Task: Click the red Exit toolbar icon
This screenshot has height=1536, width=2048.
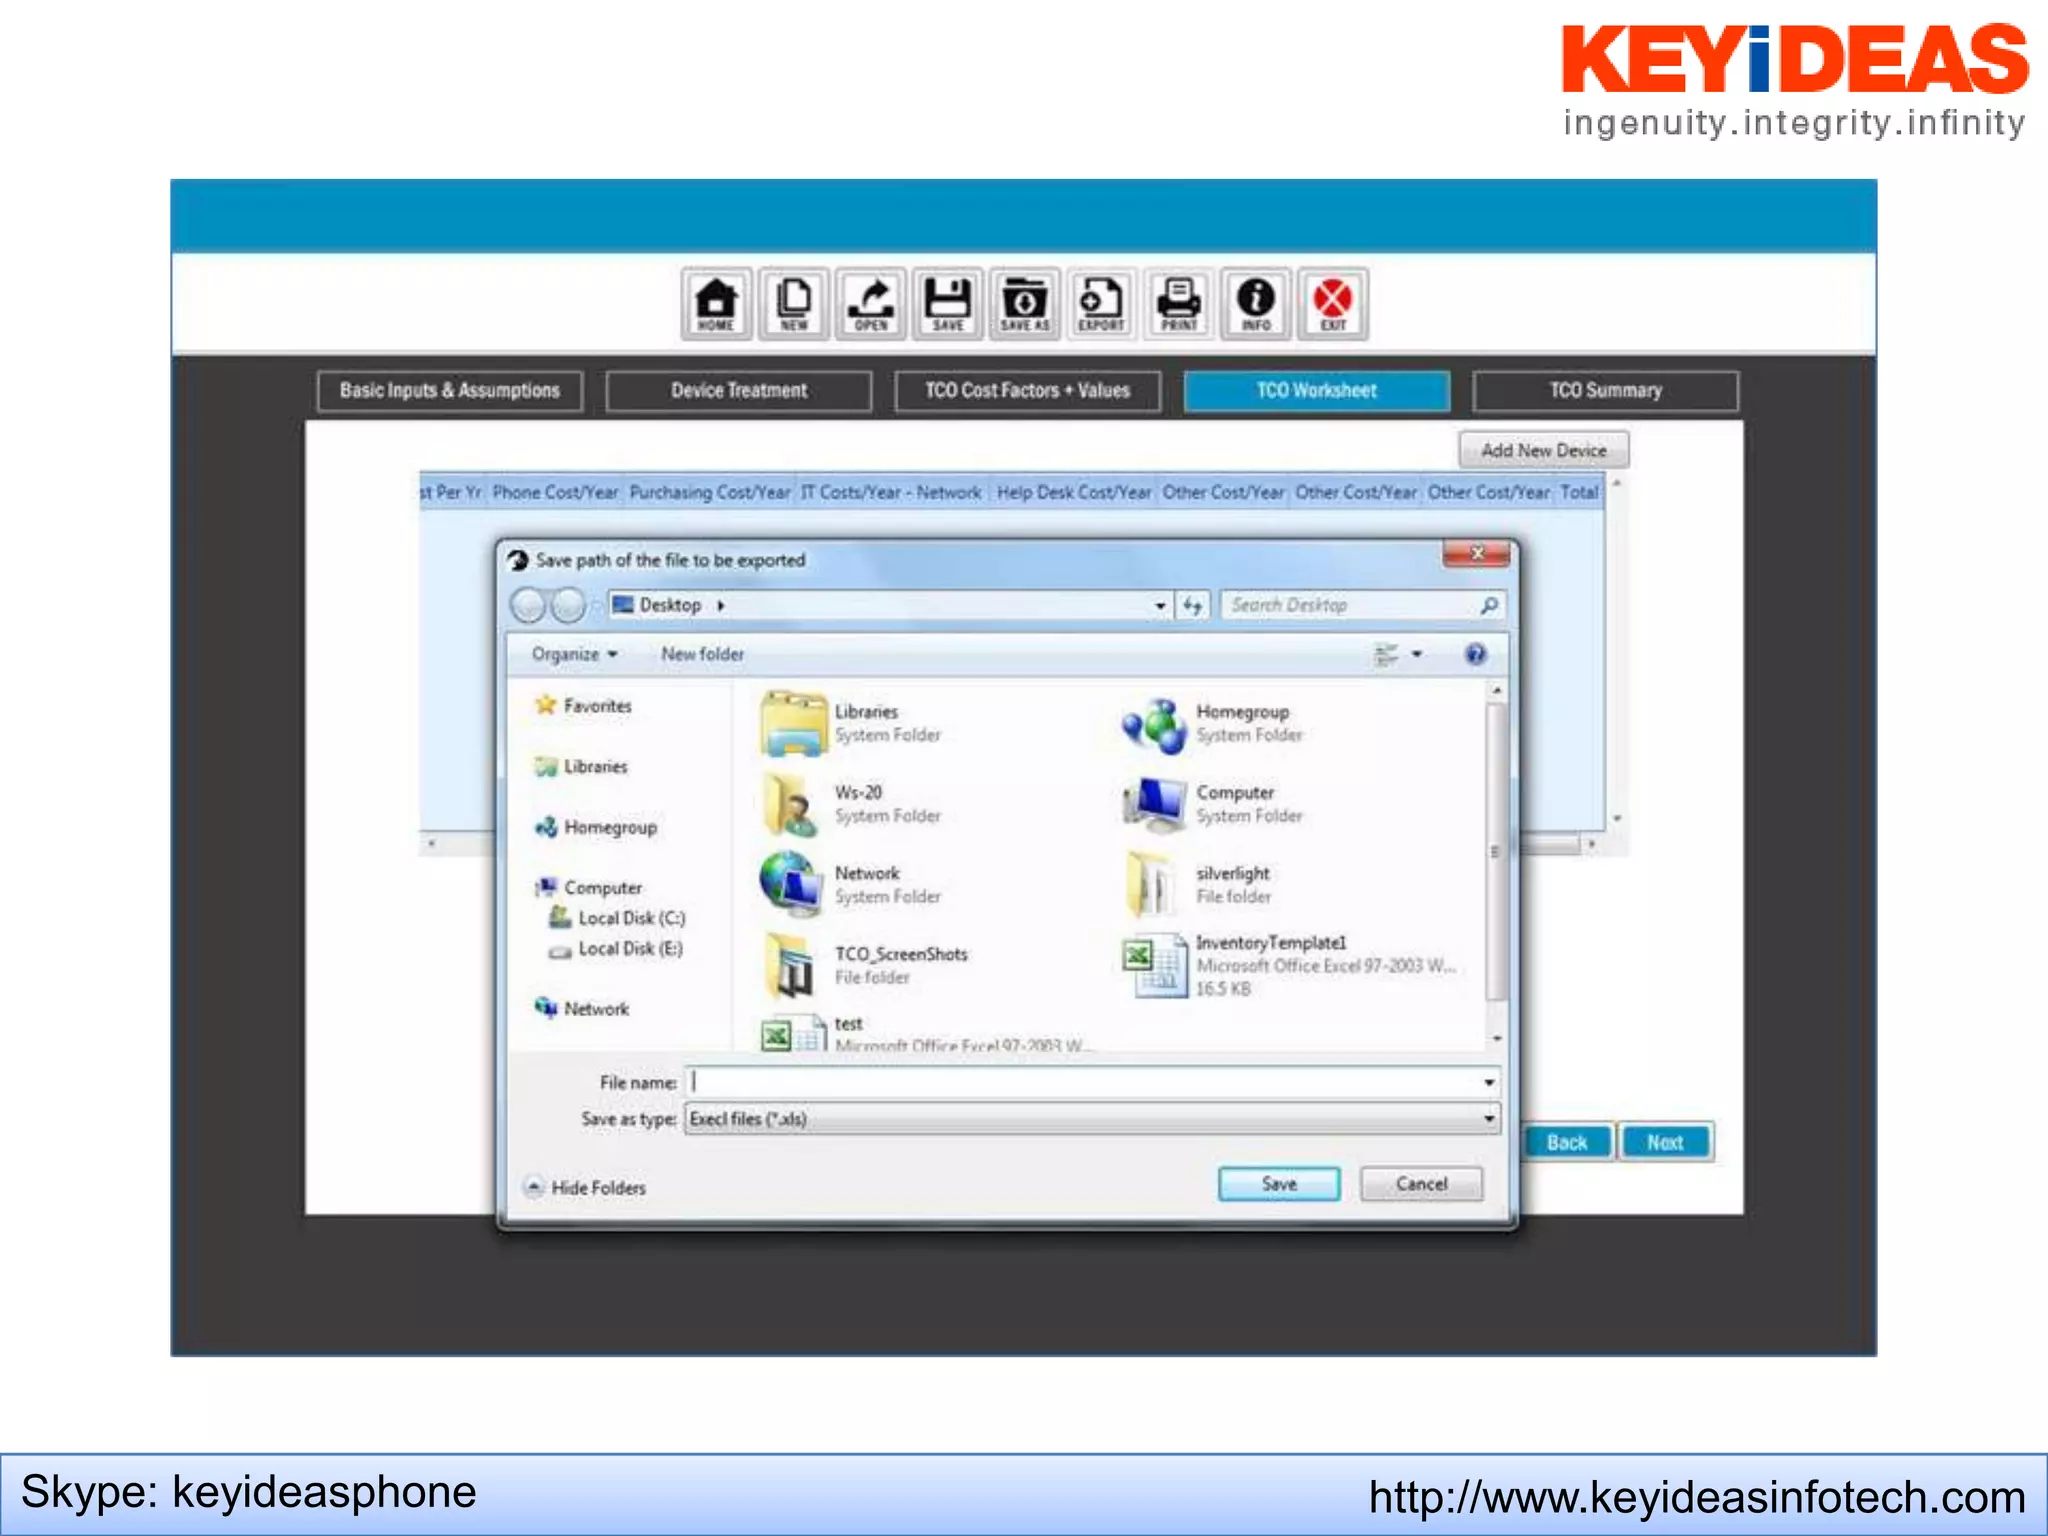Action: point(1333,303)
